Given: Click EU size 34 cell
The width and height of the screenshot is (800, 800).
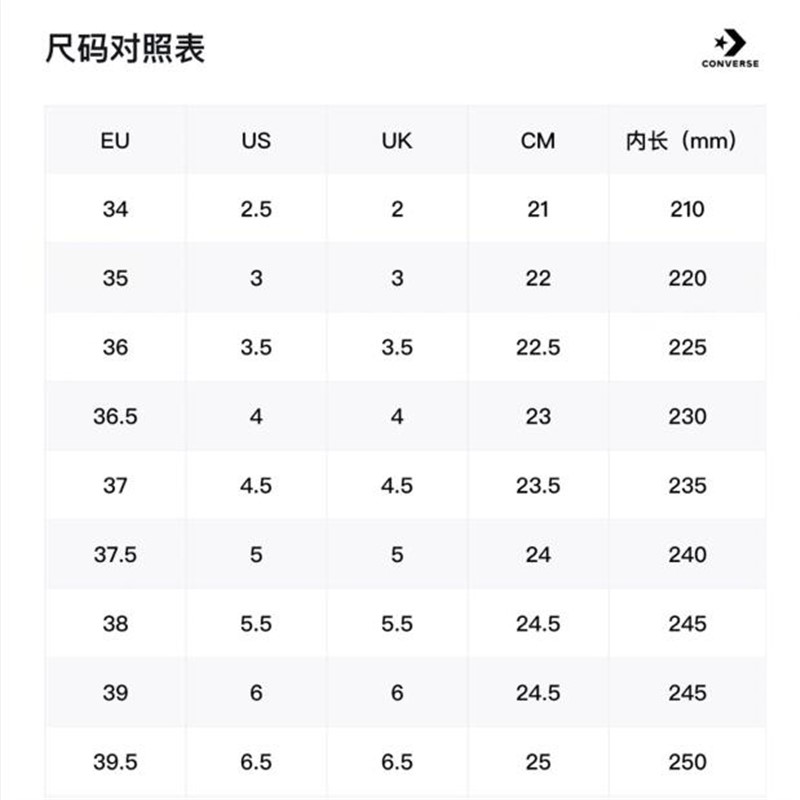Looking at the screenshot, I should pyautogui.click(x=115, y=209).
